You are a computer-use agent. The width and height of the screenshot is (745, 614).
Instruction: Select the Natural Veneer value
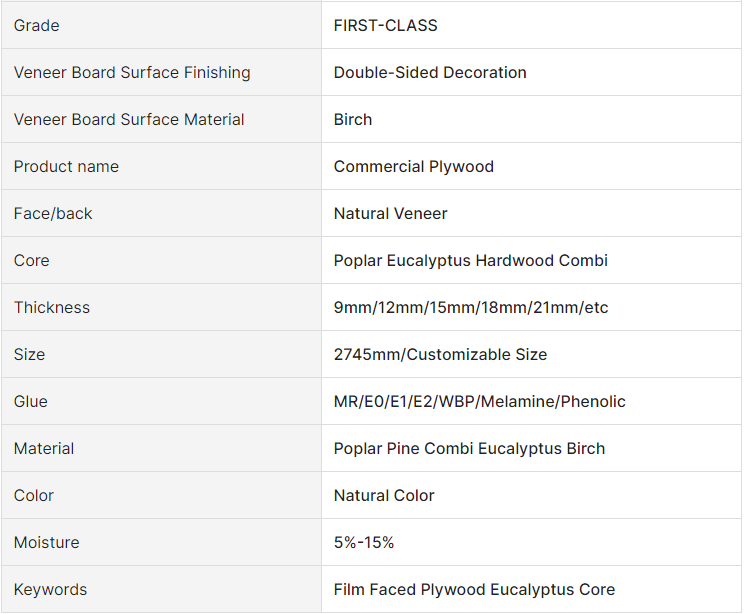coord(391,214)
